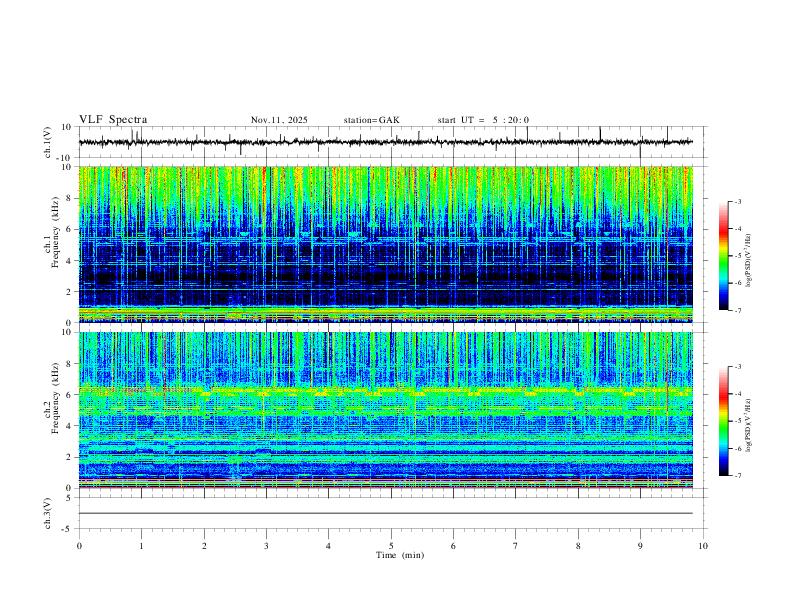The height and width of the screenshot is (612, 792).
Task: Click the "-3" tick on the ch.2 colorbar
Action: click(x=737, y=367)
